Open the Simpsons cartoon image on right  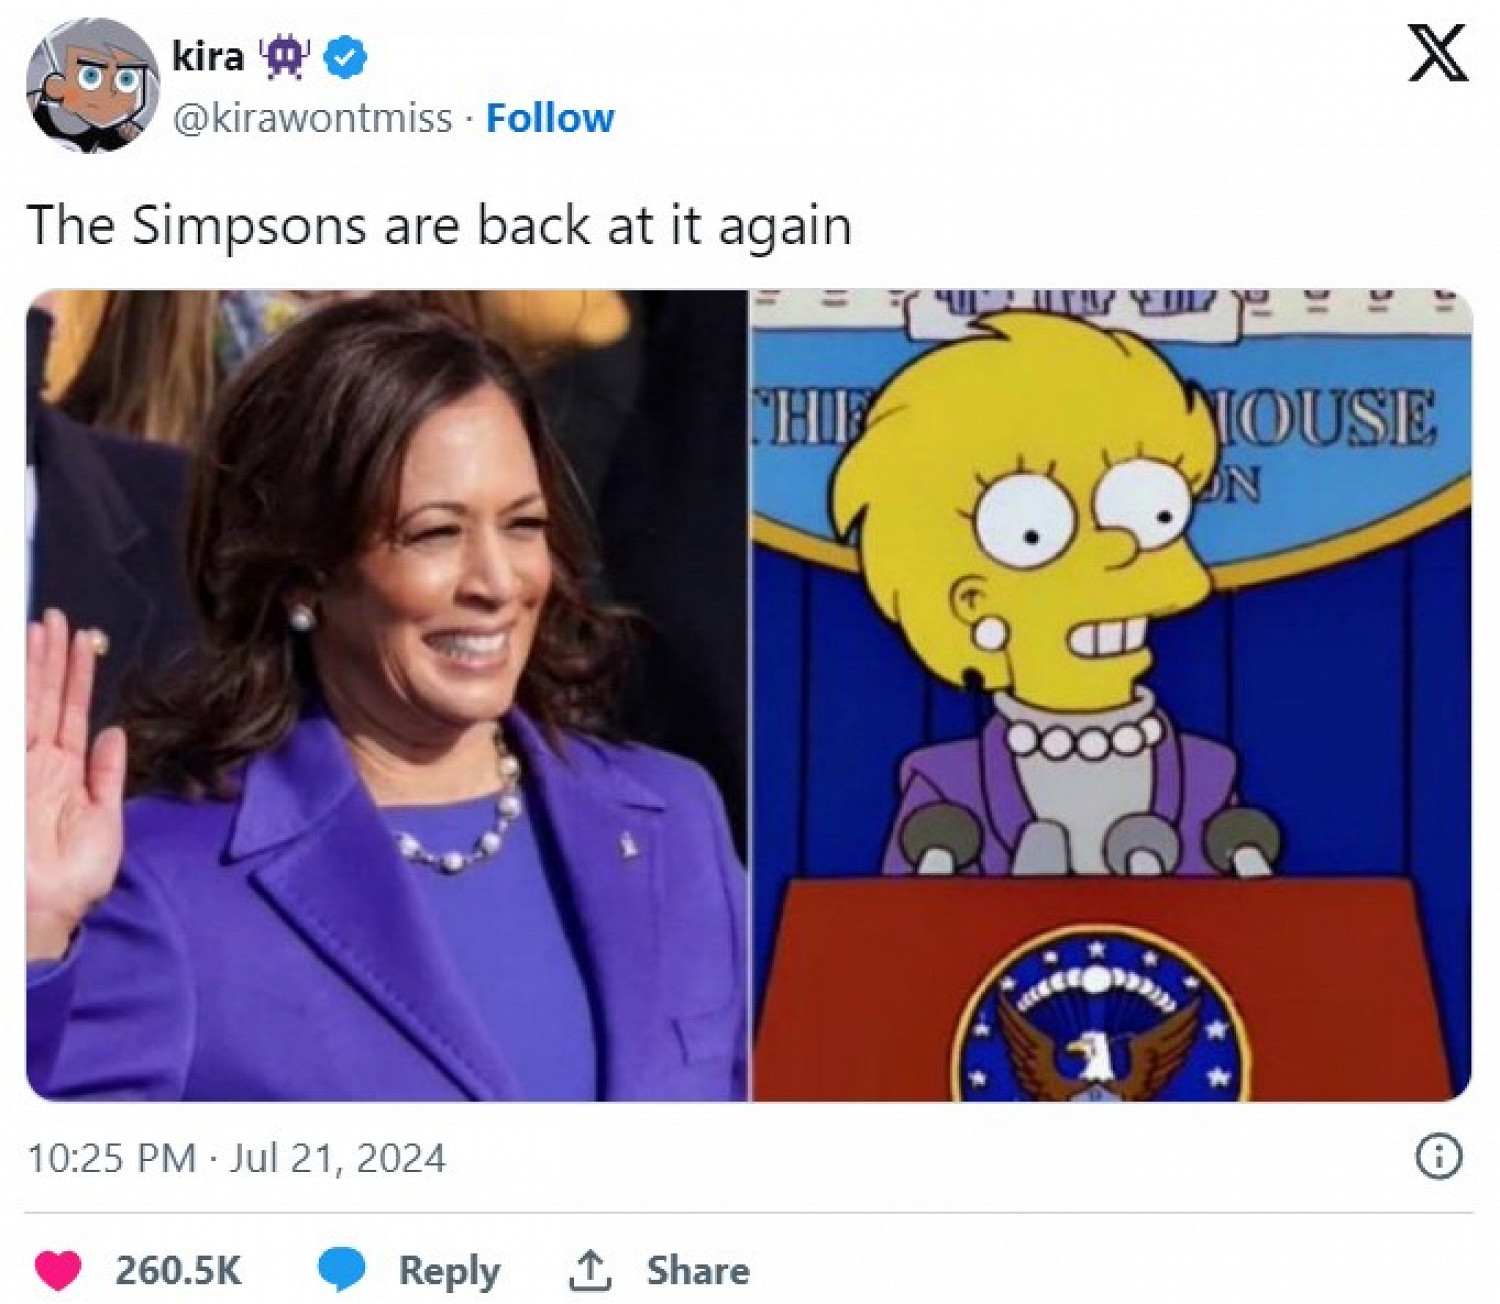[x=1111, y=696]
